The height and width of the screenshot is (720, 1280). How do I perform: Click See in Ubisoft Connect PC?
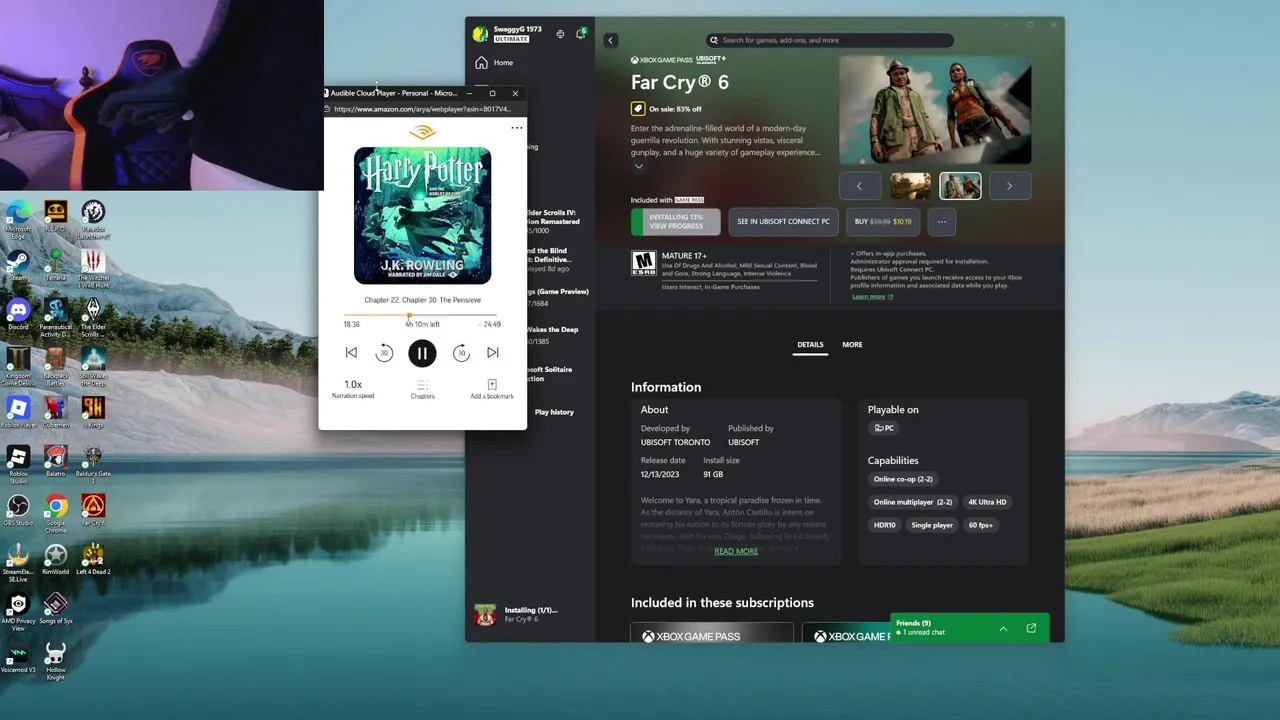coord(783,221)
